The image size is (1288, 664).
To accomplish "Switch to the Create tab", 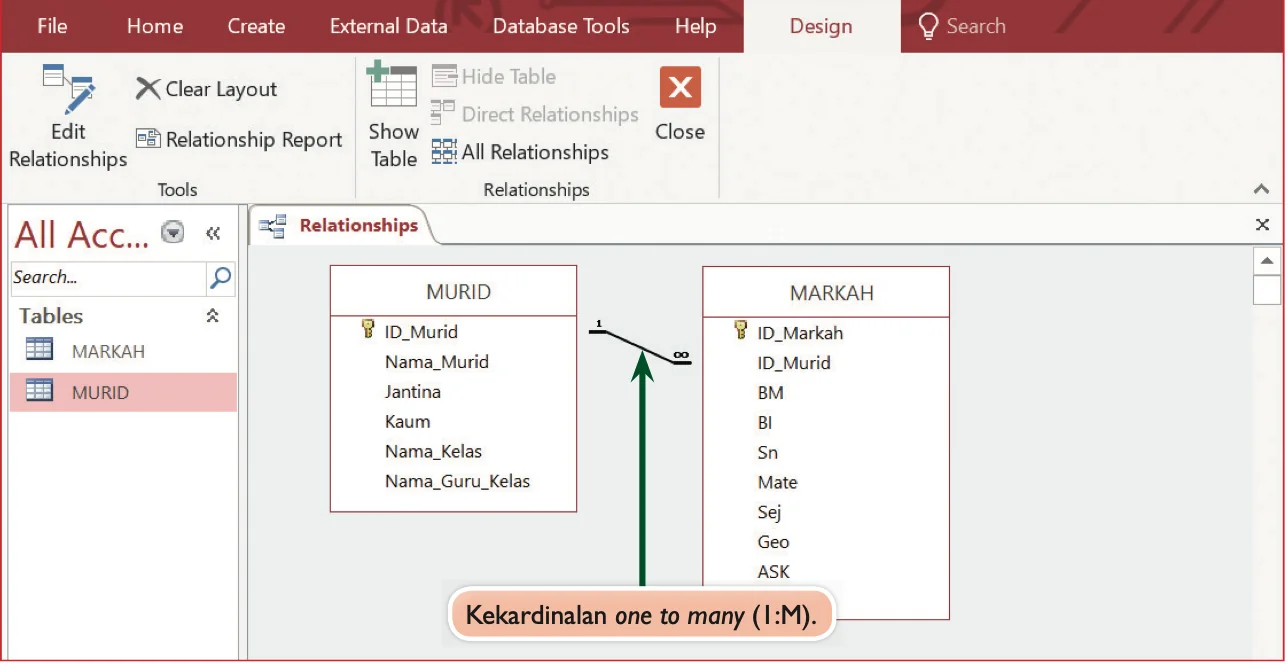I will 256,26.
